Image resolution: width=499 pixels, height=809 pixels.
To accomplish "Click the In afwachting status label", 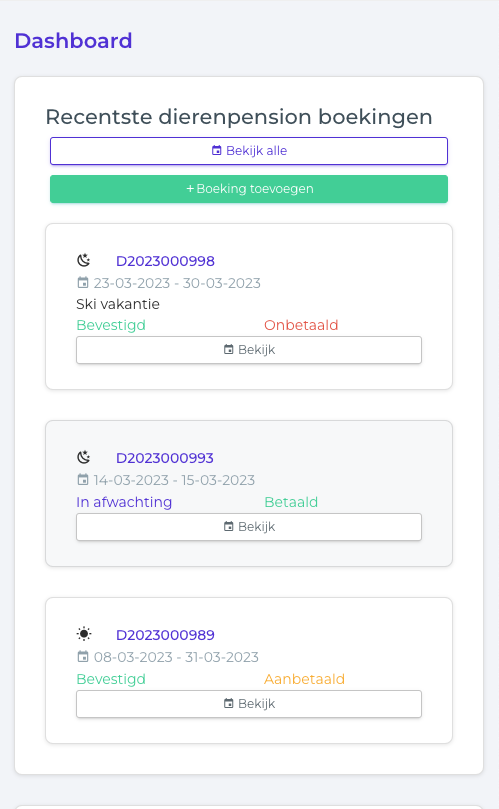I will point(124,502).
